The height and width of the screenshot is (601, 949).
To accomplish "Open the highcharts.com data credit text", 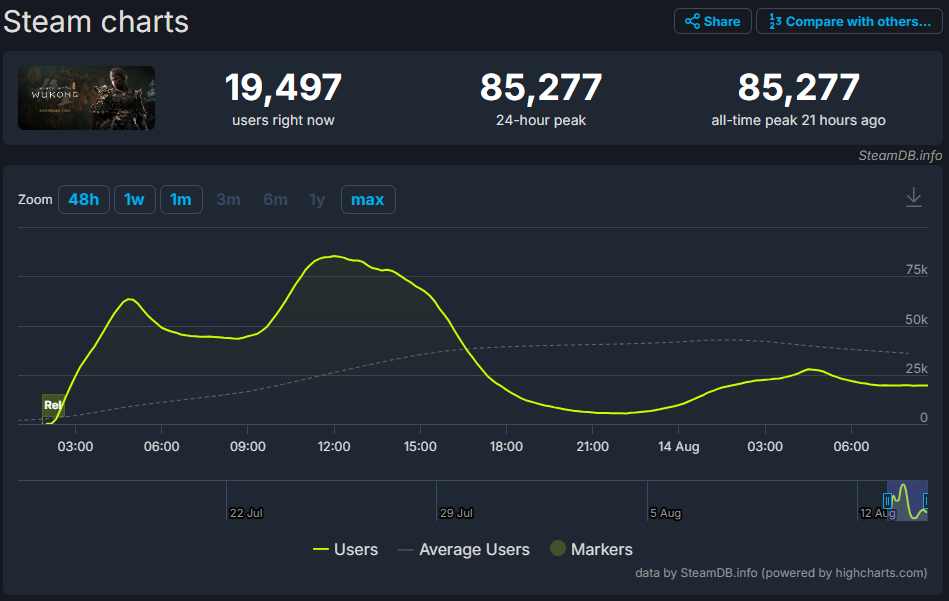I will 781,573.
